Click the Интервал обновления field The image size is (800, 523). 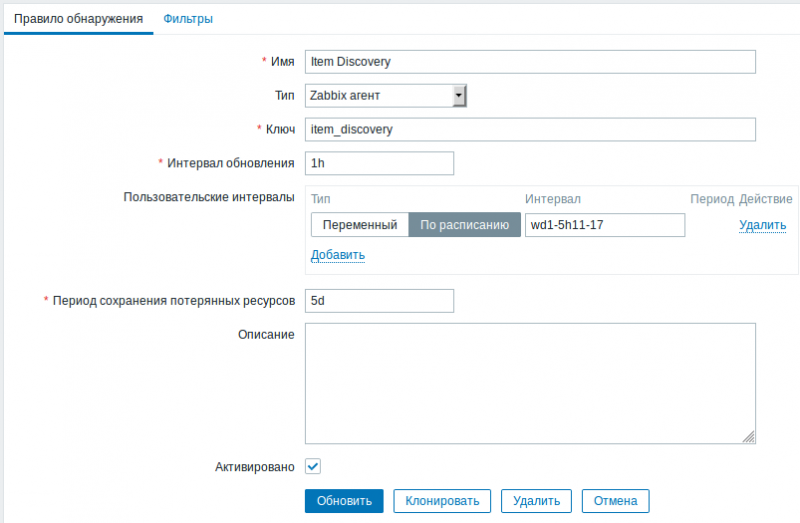pos(379,163)
